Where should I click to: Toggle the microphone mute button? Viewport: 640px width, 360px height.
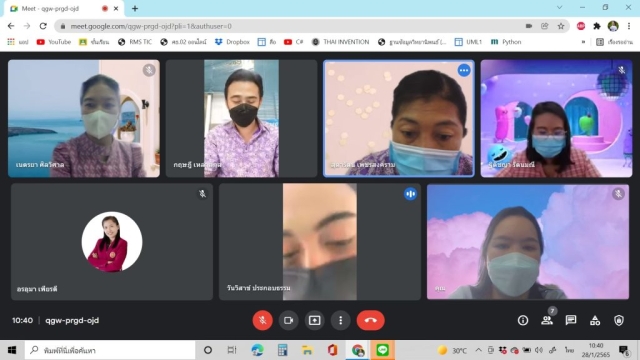pyautogui.click(x=262, y=320)
